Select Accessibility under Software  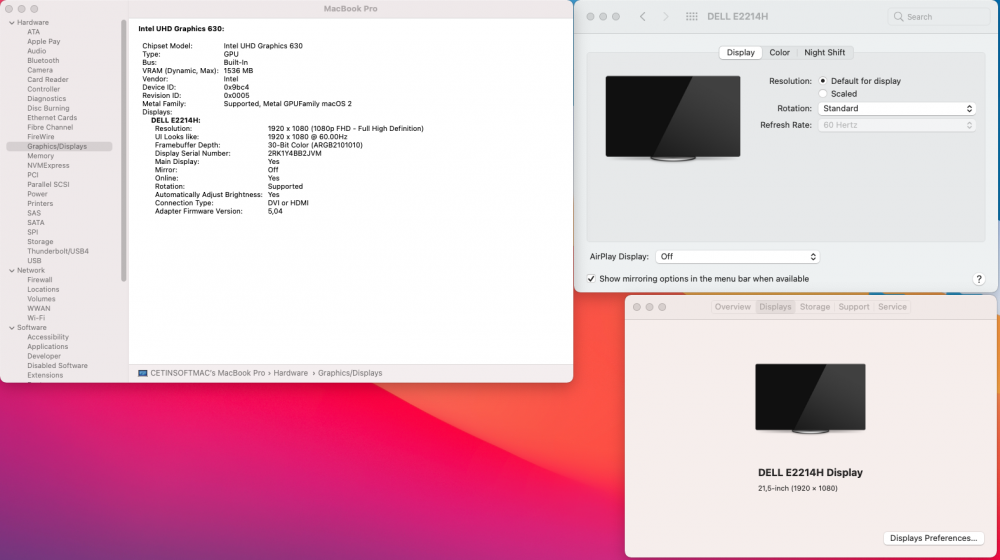[48, 337]
